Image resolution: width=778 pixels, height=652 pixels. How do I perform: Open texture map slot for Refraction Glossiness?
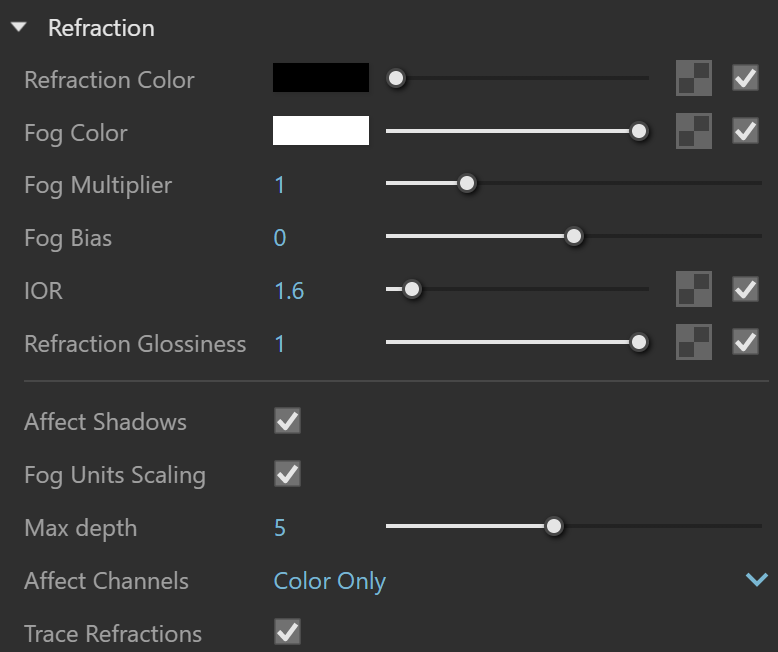pyautogui.click(x=694, y=342)
